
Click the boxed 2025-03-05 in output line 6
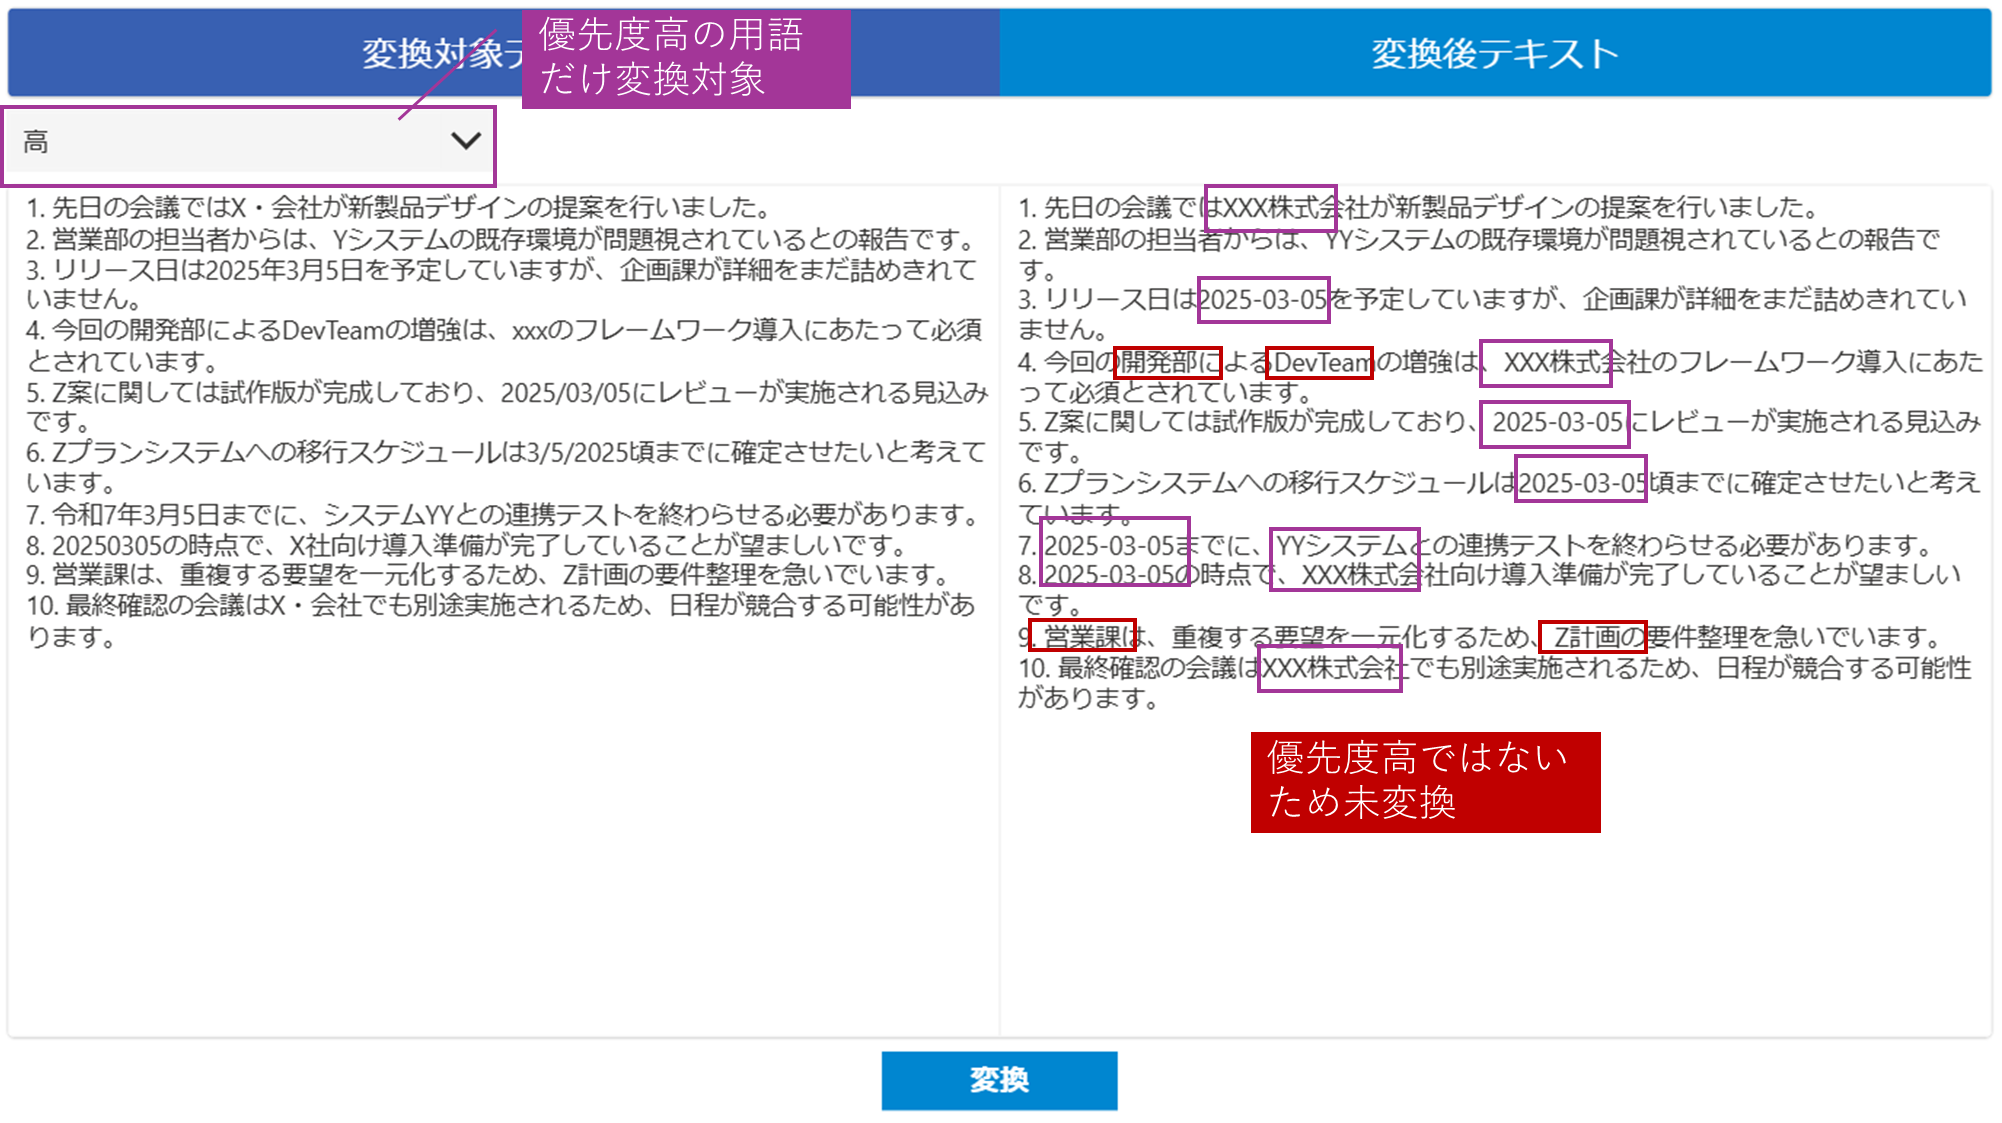pos(1580,484)
